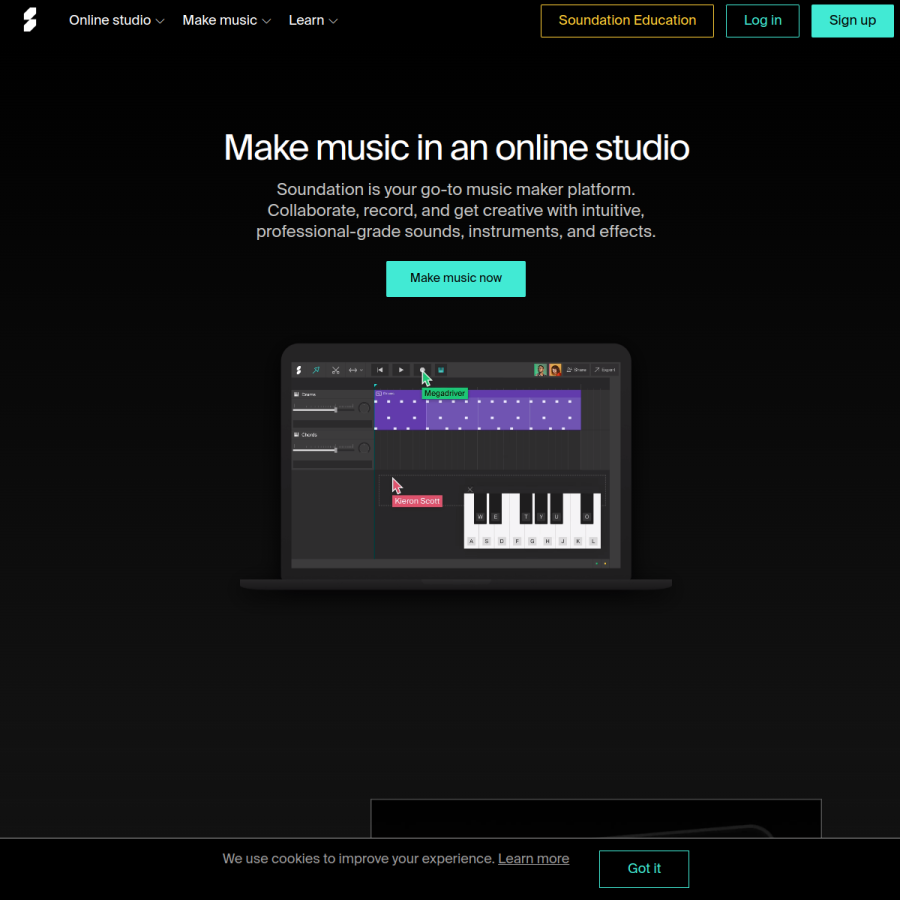Click the red Kieron Scott cursor label

417,501
